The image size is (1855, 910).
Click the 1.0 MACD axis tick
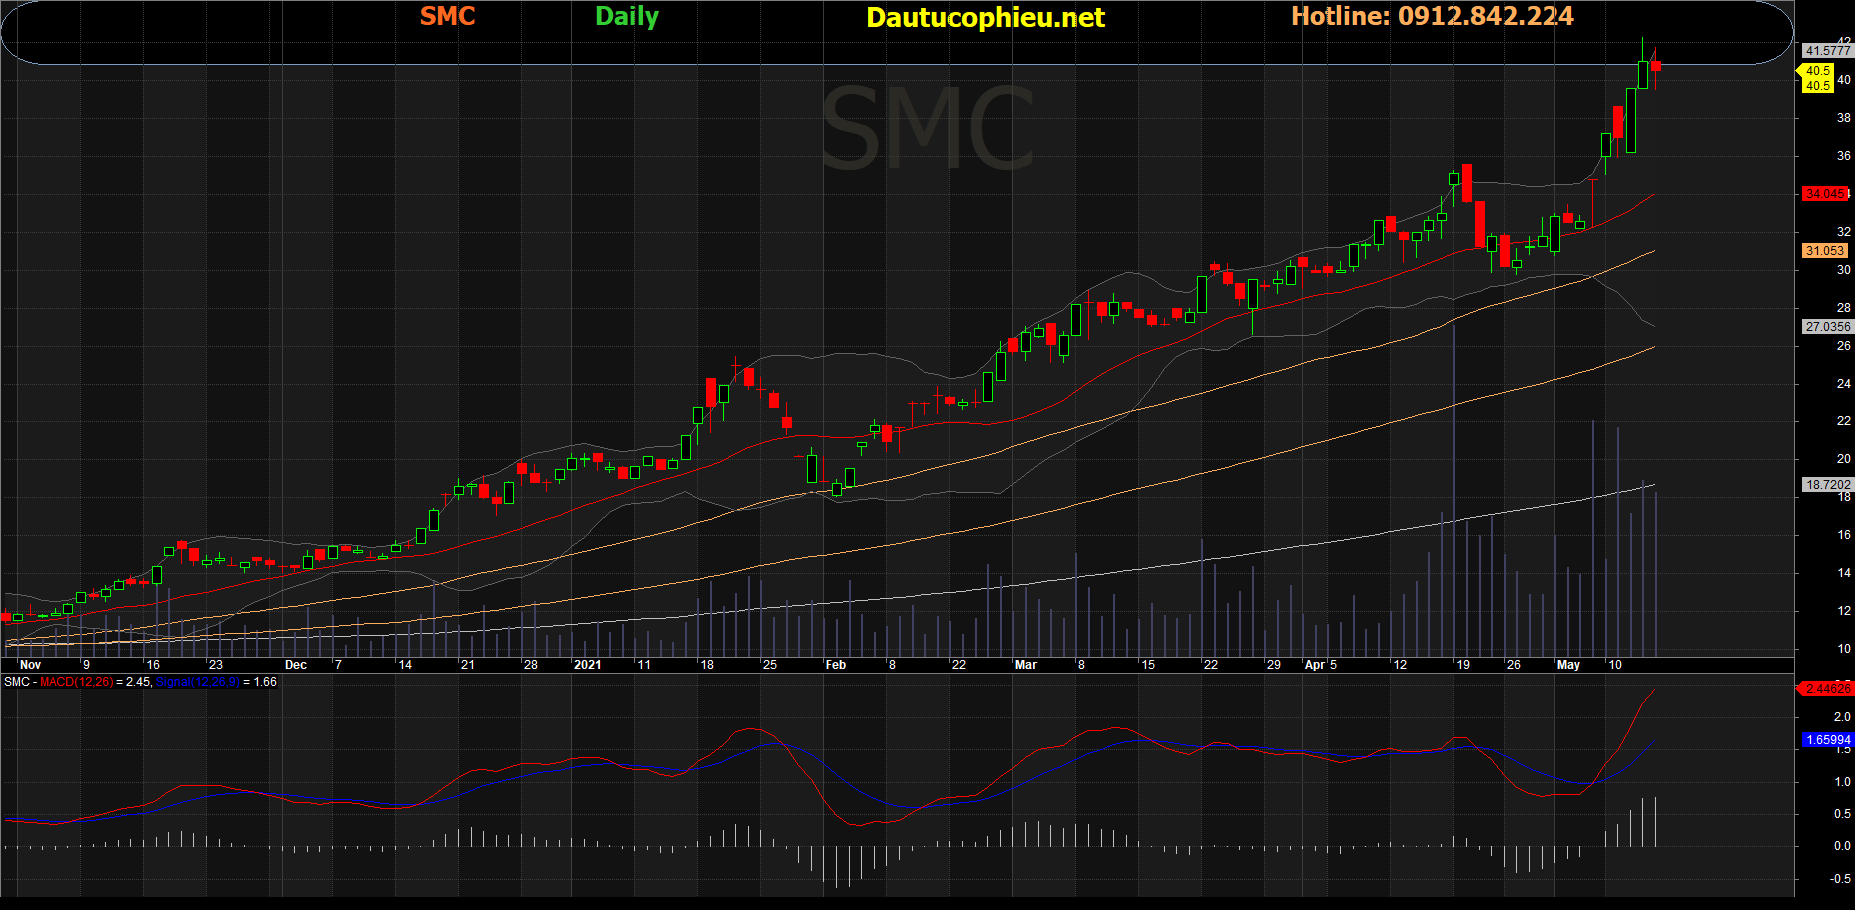[x=1842, y=782]
